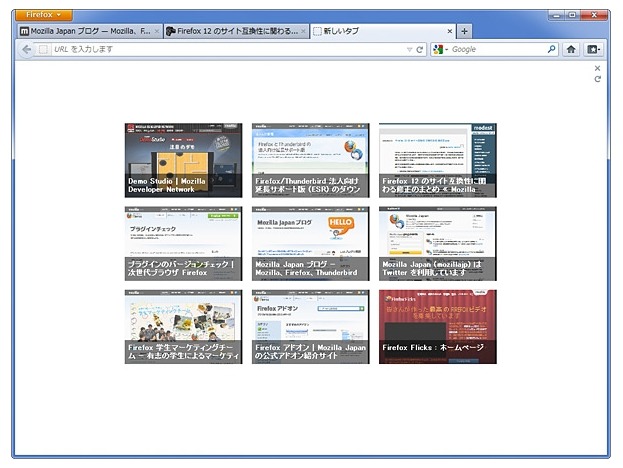
Task: Open the Firefox 学生マーケティングチーム tile
Action: coord(183,327)
